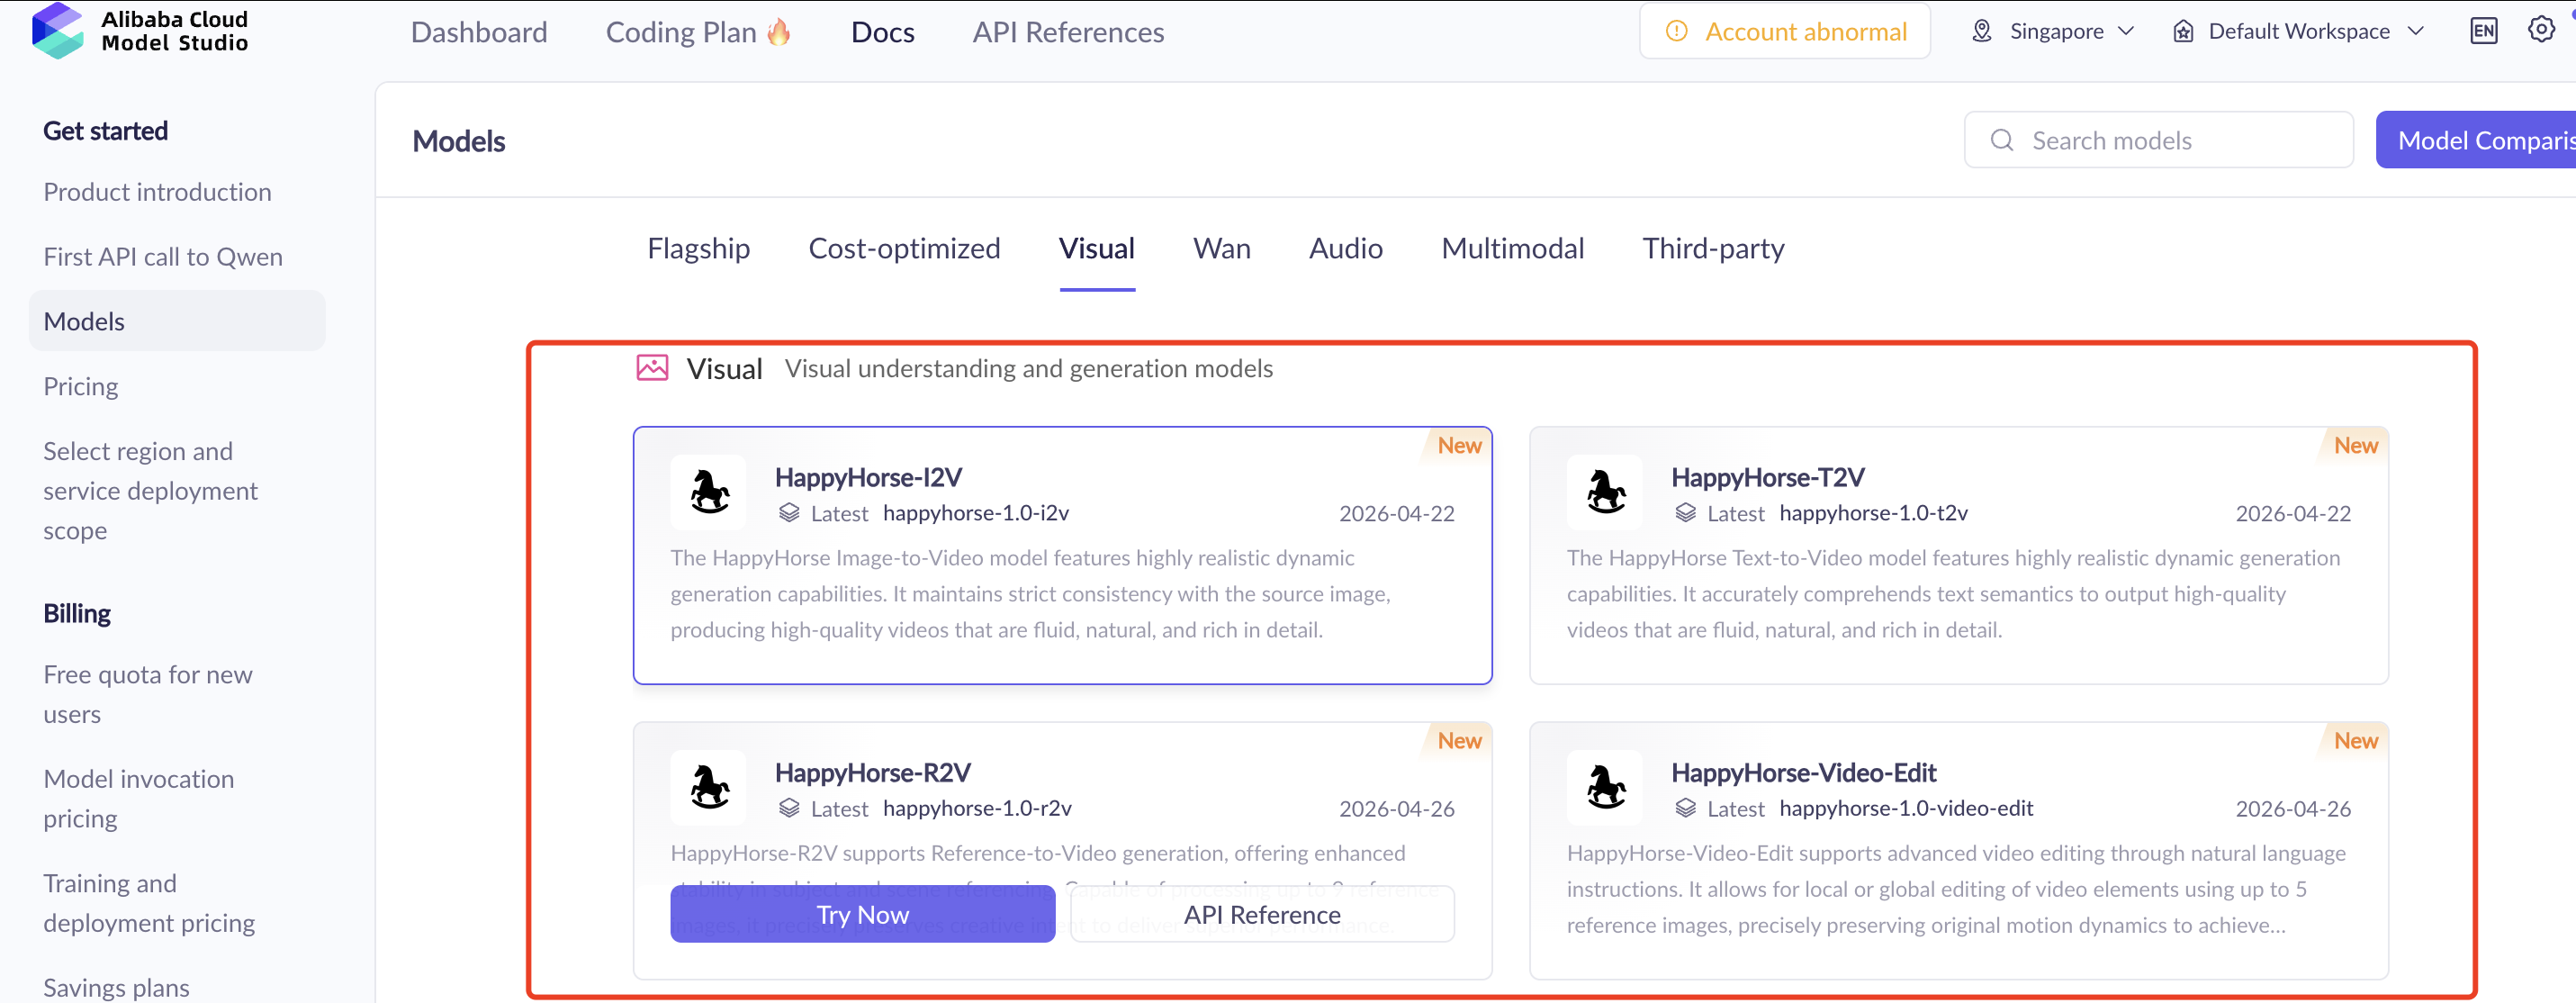Open the HappyHorse-T2V model title
Screen dimensions: 2576x1003
(1767, 477)
